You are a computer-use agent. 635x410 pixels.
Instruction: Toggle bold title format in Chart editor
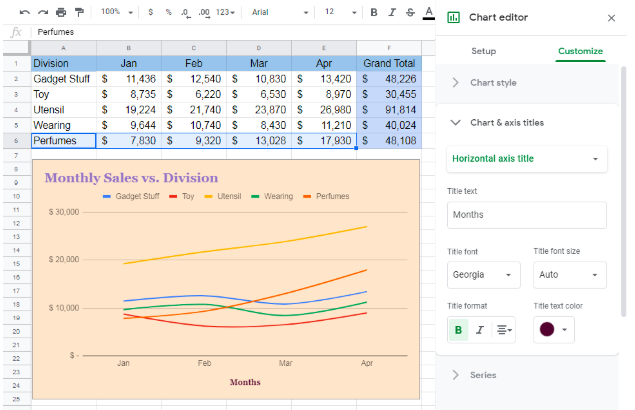(x=458, y=330)
